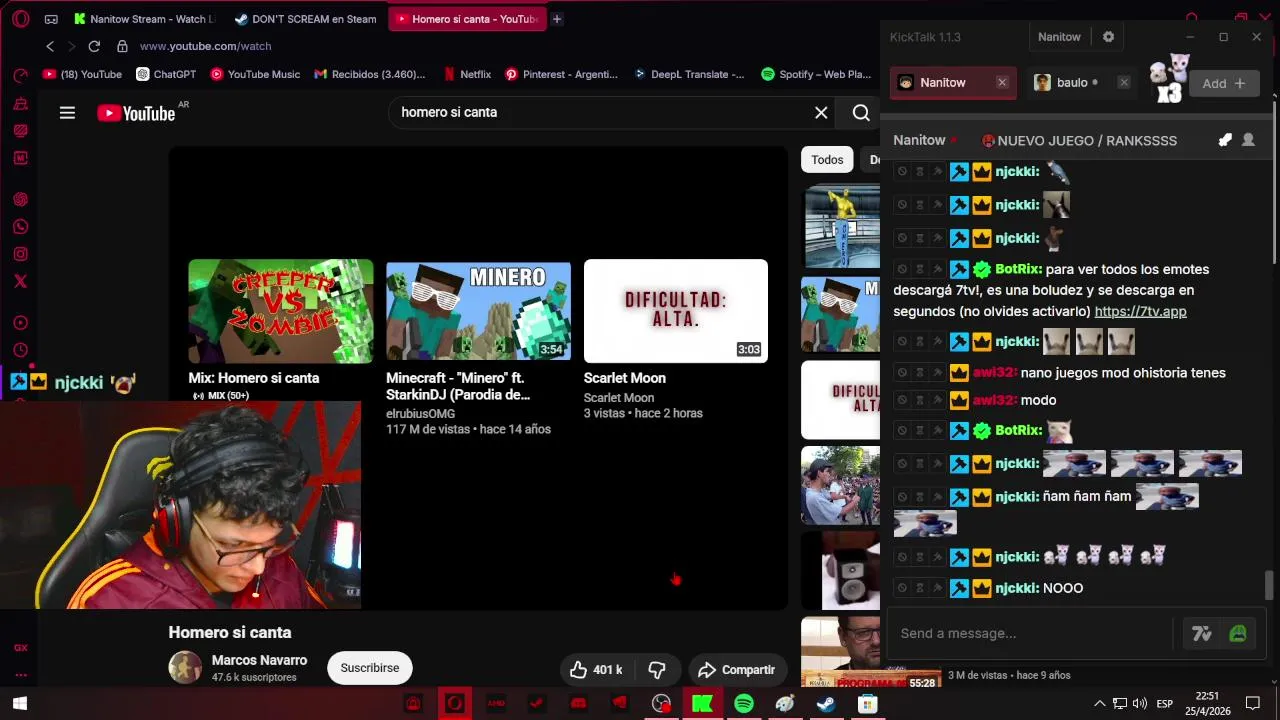Open Microsoft Store from taskbar

point(867,704)
